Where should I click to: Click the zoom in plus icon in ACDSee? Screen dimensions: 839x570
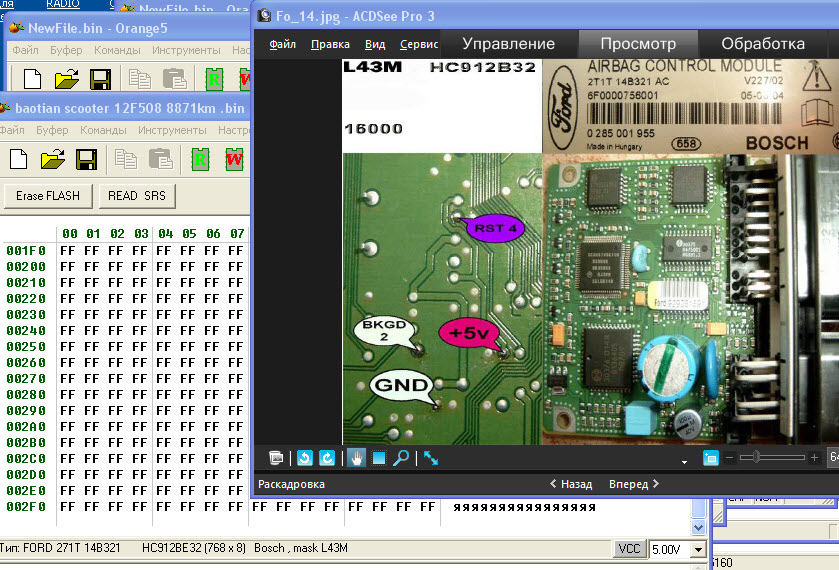point(814,458)
